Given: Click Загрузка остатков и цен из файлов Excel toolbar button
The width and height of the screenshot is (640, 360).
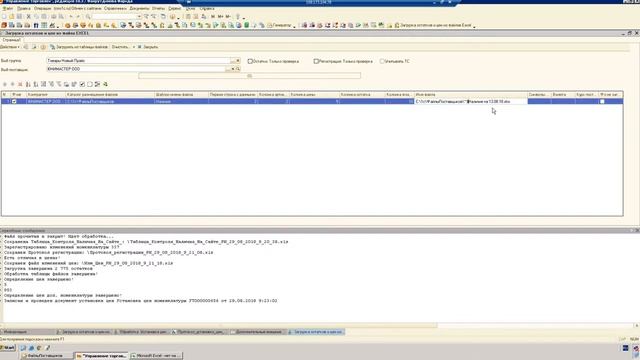Looking at the screenshot, I should [433, 25].
